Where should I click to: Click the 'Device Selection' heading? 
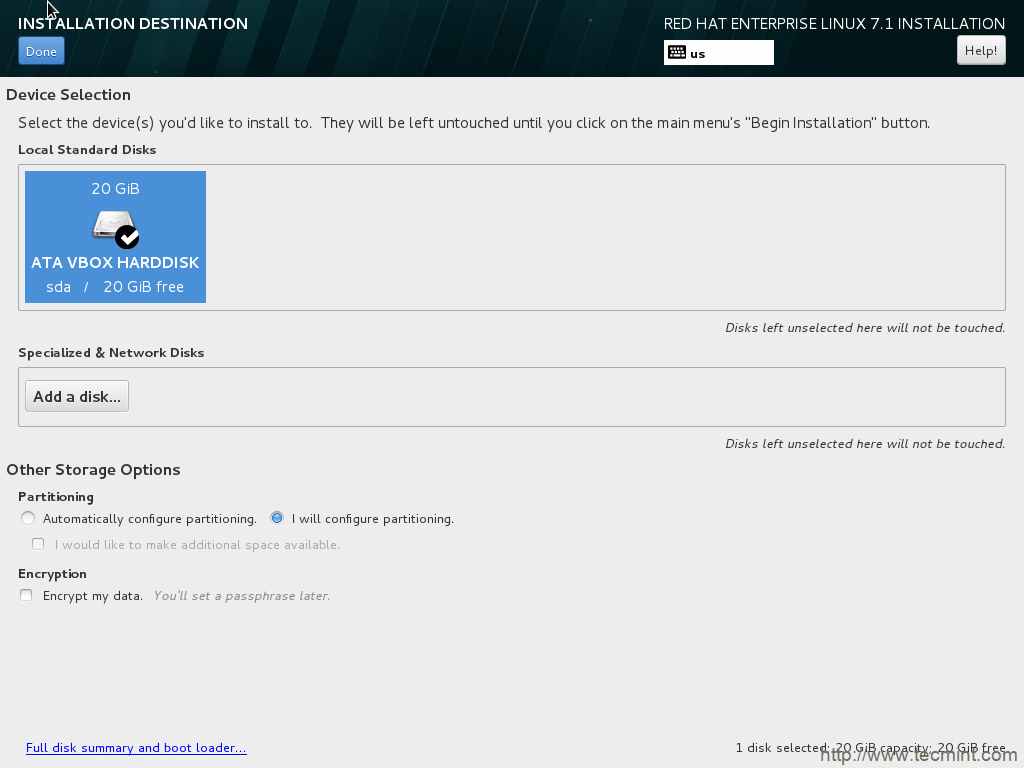69,95
